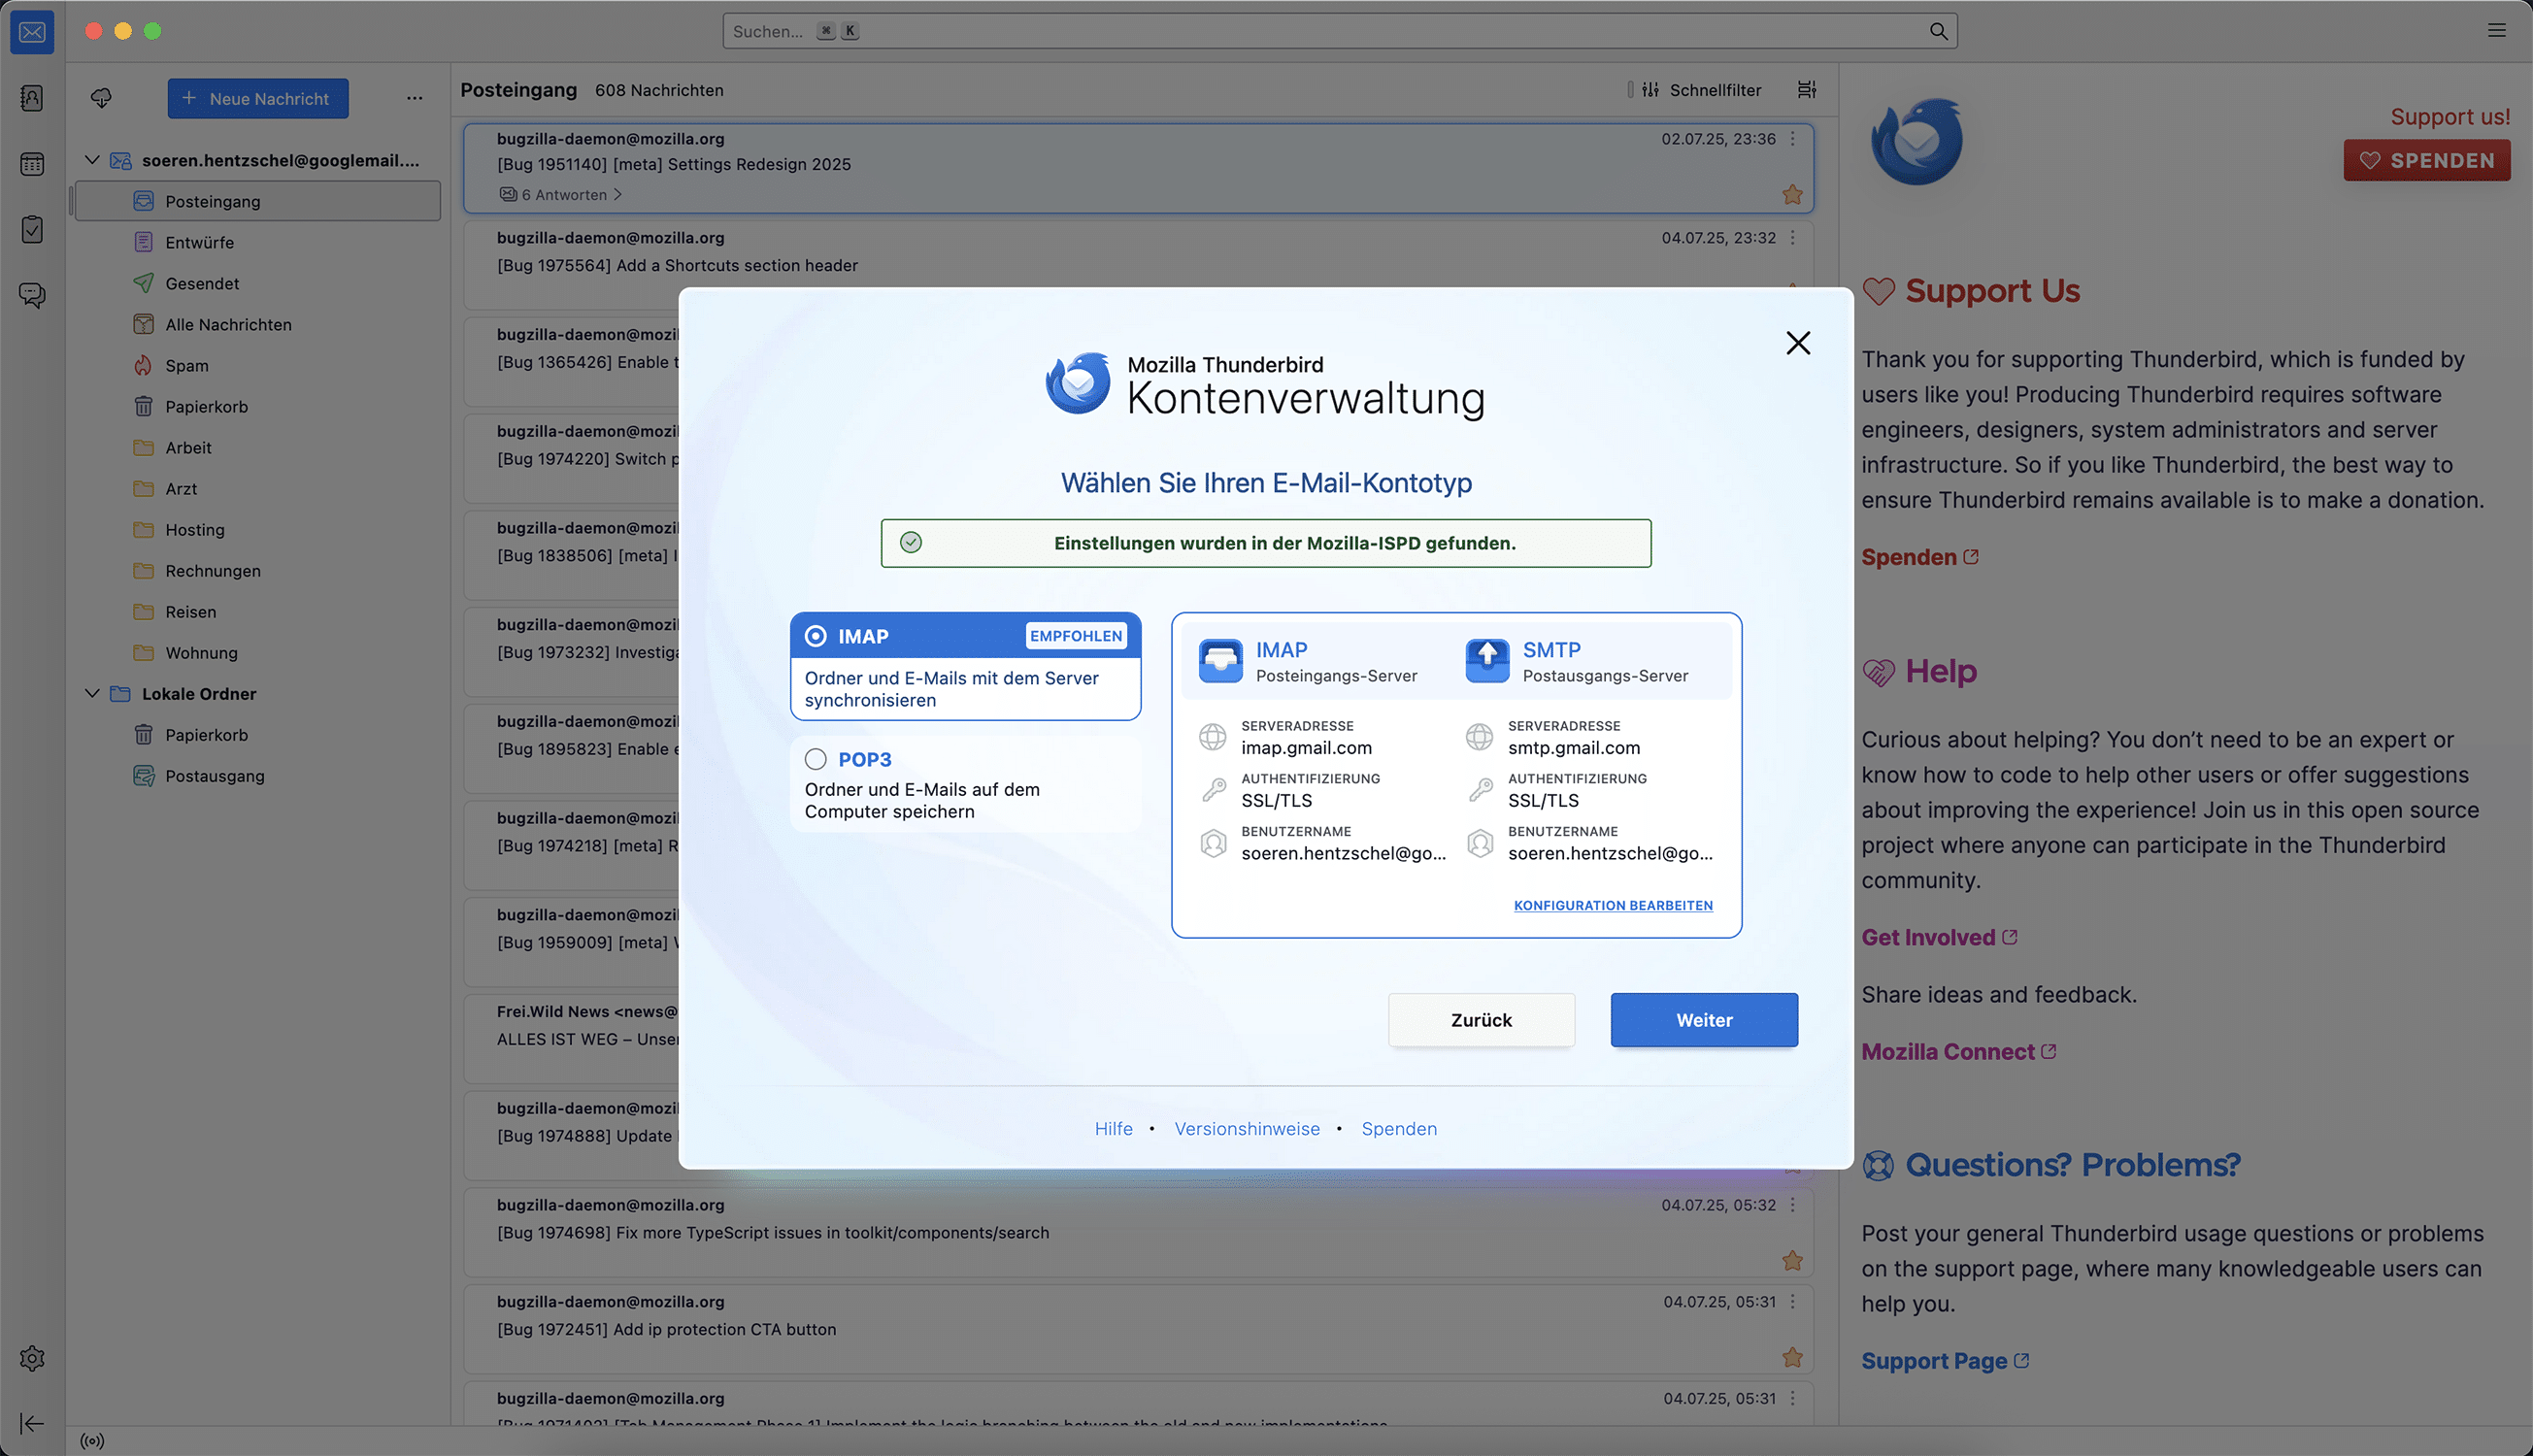
Task: Open the Hilfe link in dialog footer
Action: click(x=1113, y=1128)
